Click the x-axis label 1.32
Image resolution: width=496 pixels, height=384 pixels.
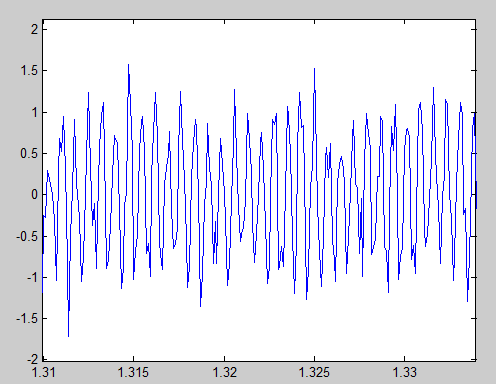click(x=225, y=372)
